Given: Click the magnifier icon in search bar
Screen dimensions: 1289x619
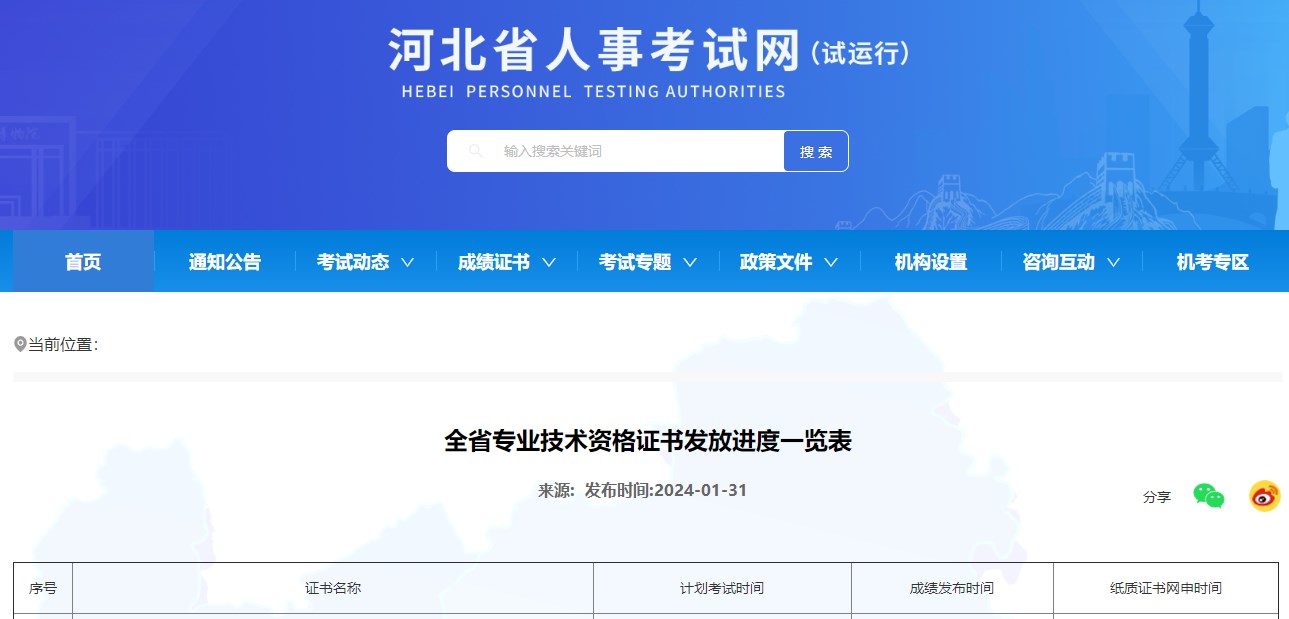Looking at the screenshot, I should pos(474,150).
